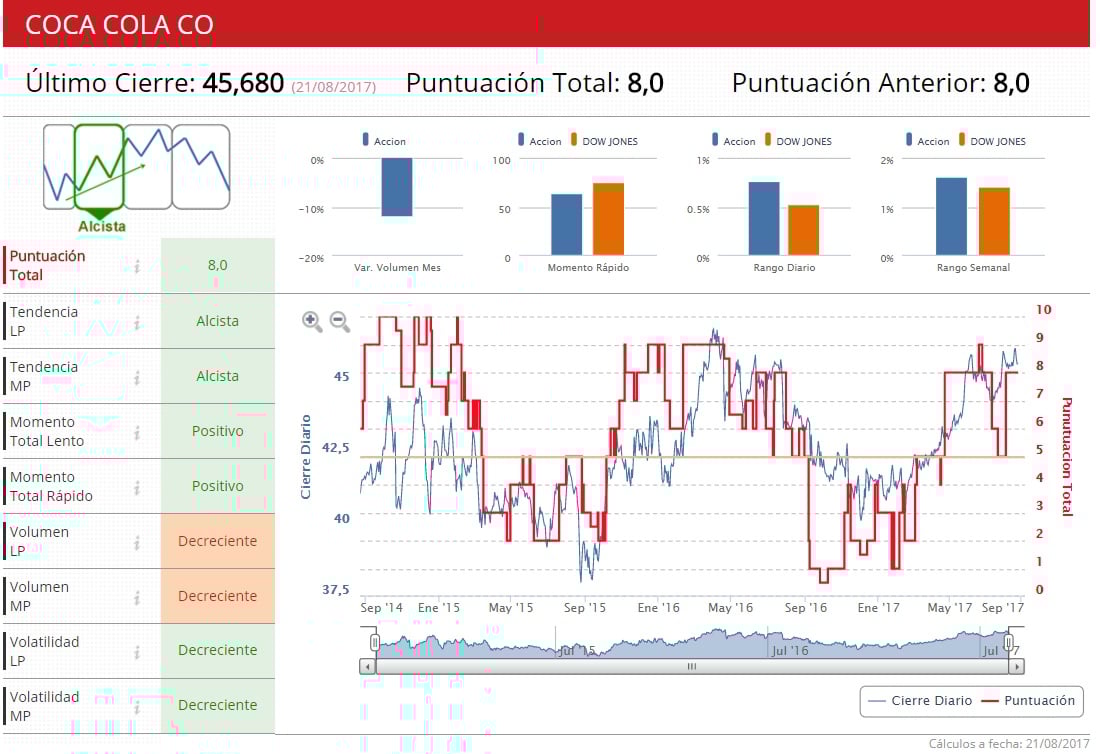Screen dimensions: 1100x754
Task: Click the Rango Semanal chart caption
Action: point(973,268)
